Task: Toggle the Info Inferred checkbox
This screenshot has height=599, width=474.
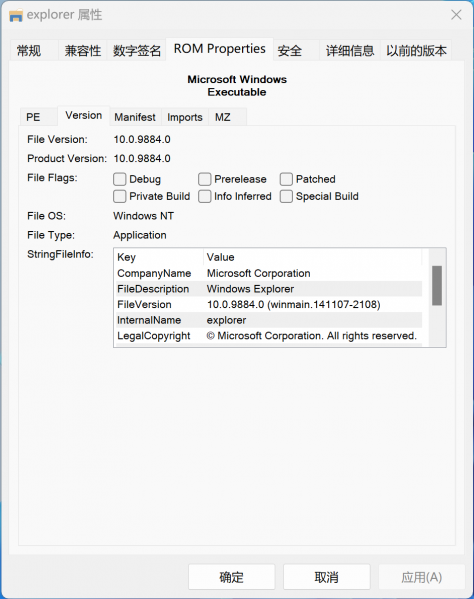Action: [x=204, y=196]
